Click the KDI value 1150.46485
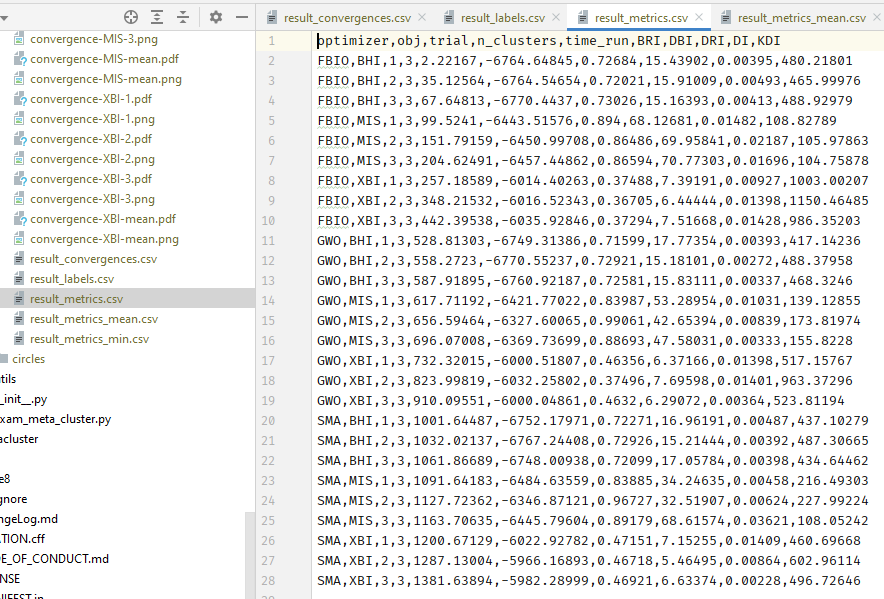 (x=829, y=201)
